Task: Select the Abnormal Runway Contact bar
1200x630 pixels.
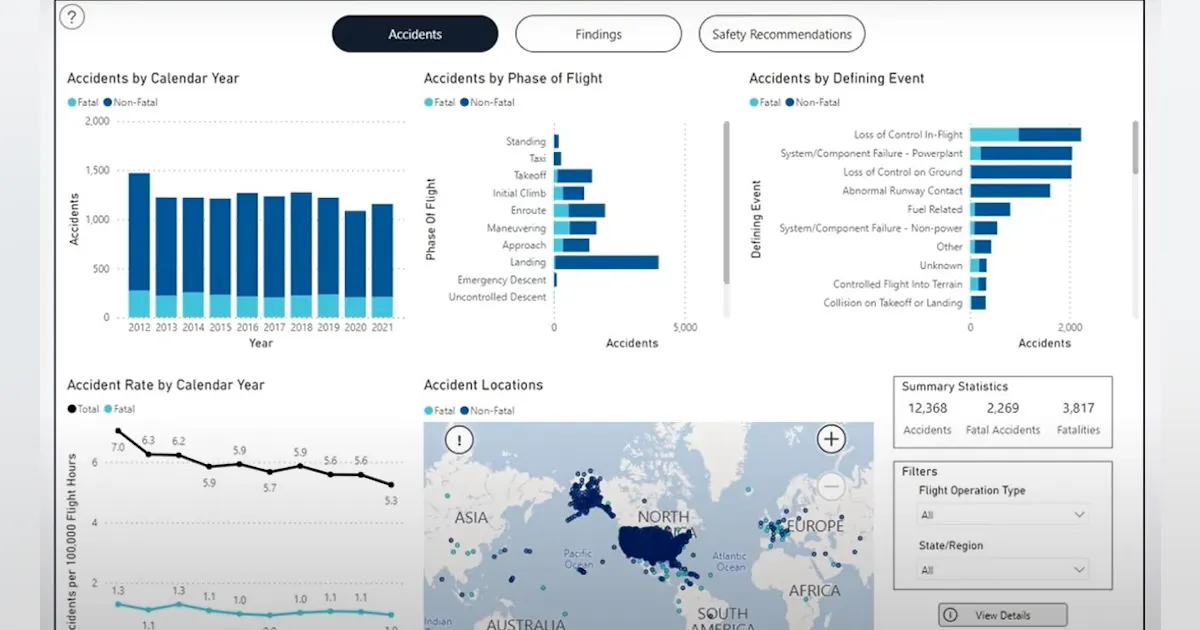Action: point(1010,190)
